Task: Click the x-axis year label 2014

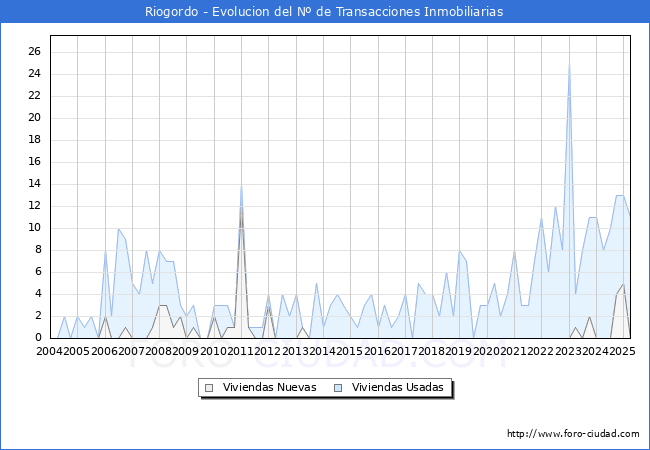Action: (323, 351)
